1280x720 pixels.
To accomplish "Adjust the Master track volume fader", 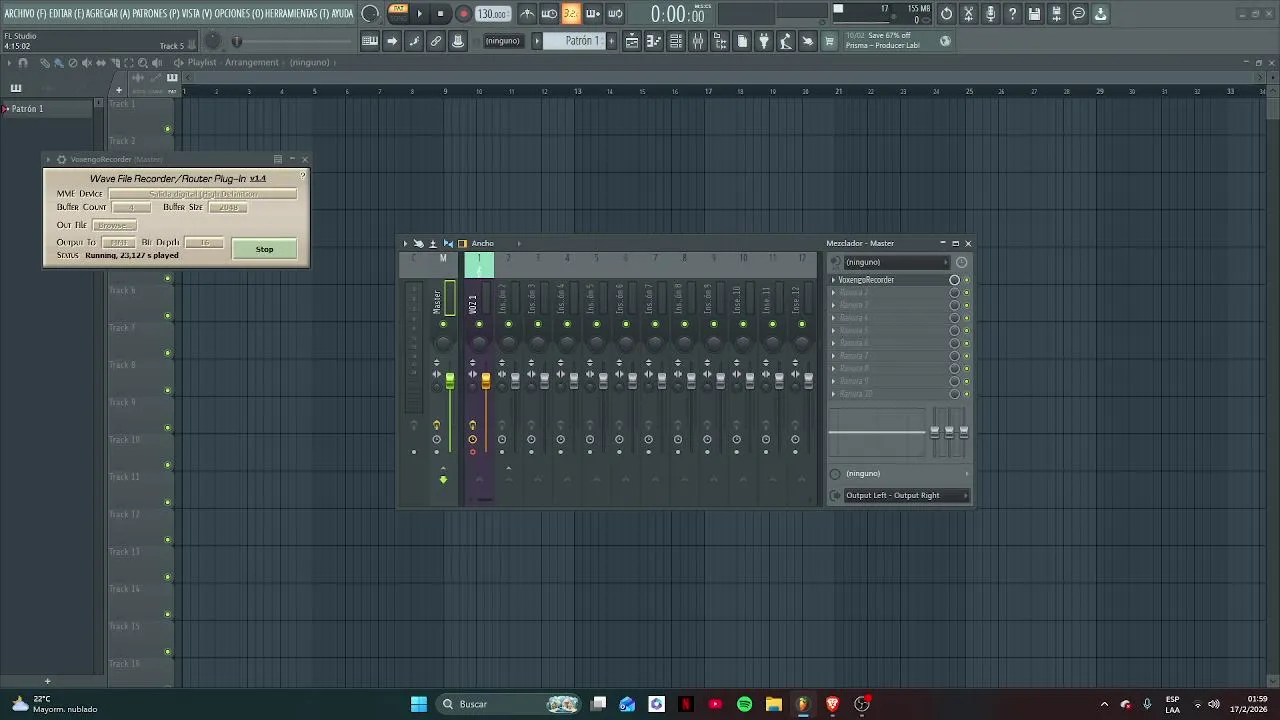I will pyautogui.click(x=450, y=381).
